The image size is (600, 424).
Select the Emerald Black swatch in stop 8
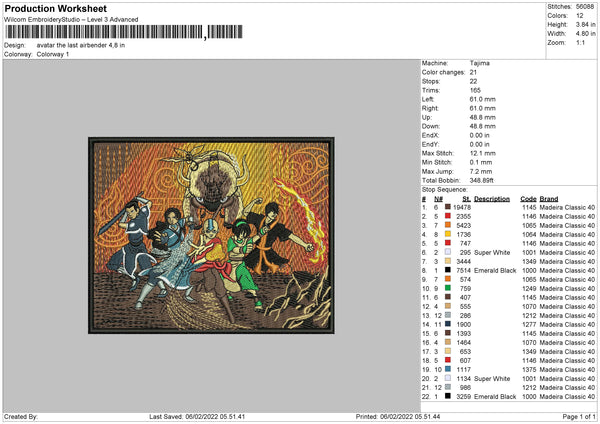(448, 270)
